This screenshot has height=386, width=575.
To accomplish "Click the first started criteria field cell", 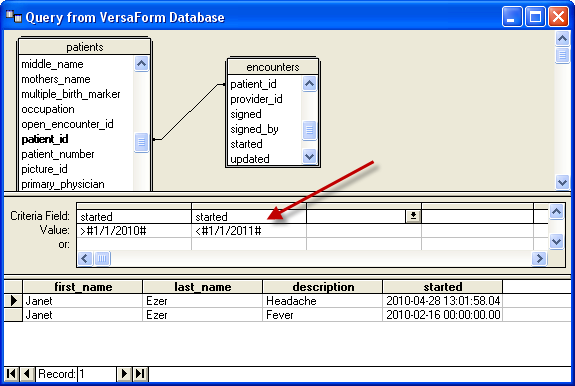I will coord(134,217).
